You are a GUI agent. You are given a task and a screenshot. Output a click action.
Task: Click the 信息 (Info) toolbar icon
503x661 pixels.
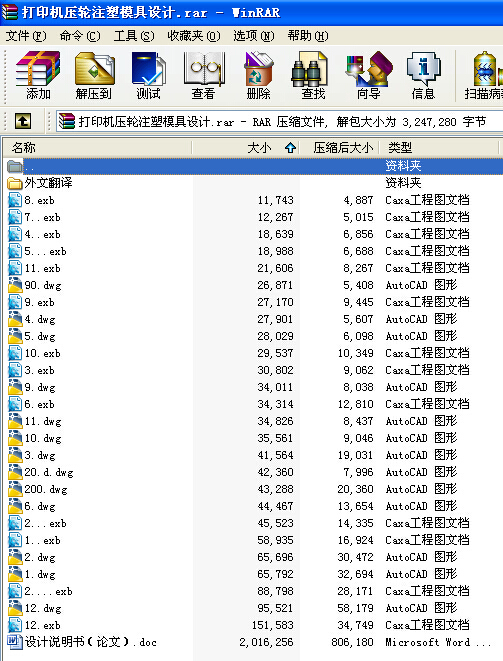point(423,75)
